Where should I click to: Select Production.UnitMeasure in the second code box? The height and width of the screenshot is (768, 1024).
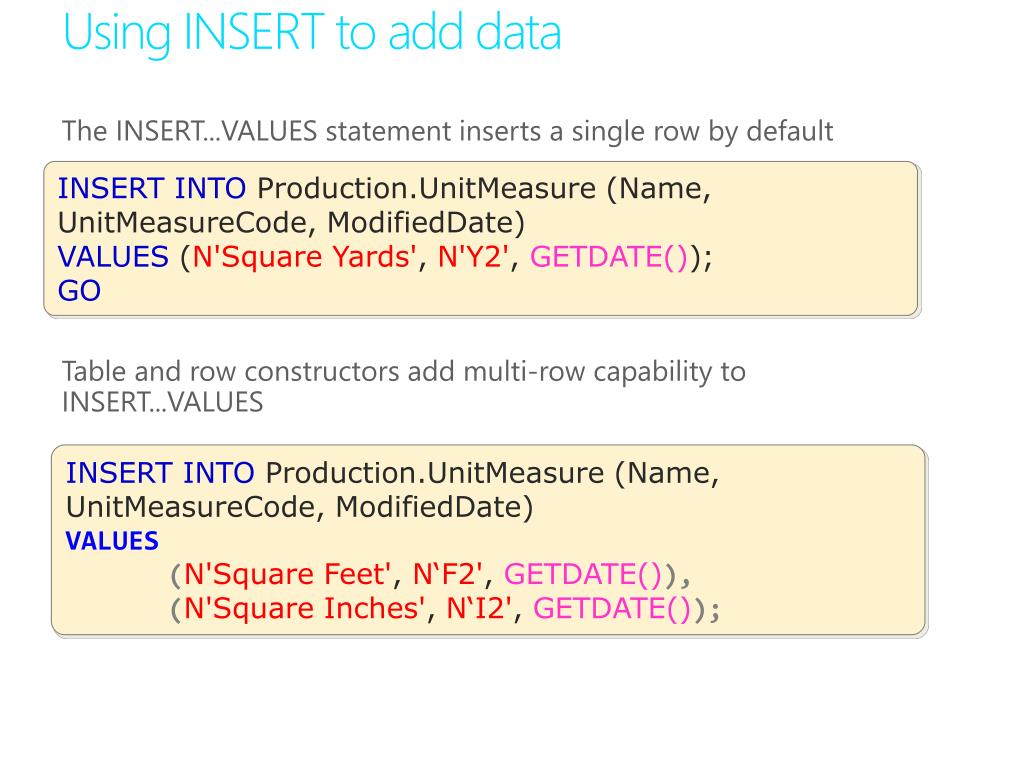point(435,472)
